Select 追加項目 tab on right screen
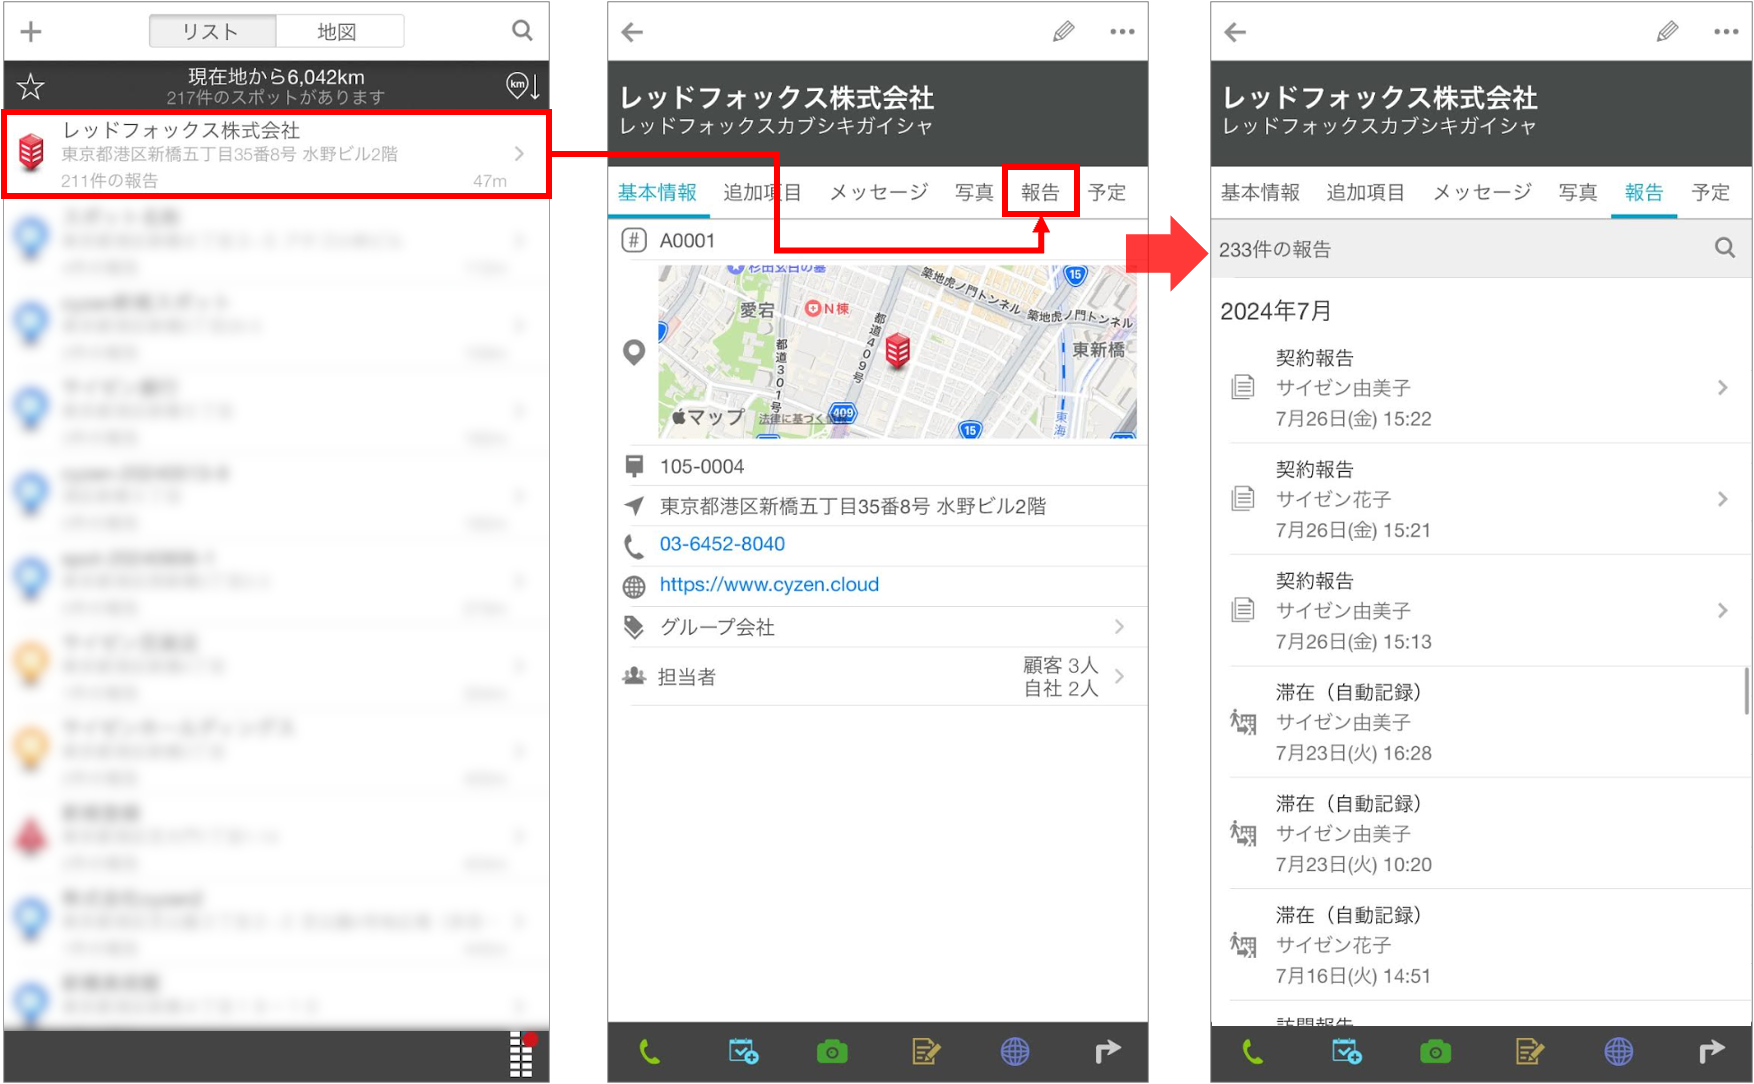1754x1084 pixels. click(x=1365, y=192)
